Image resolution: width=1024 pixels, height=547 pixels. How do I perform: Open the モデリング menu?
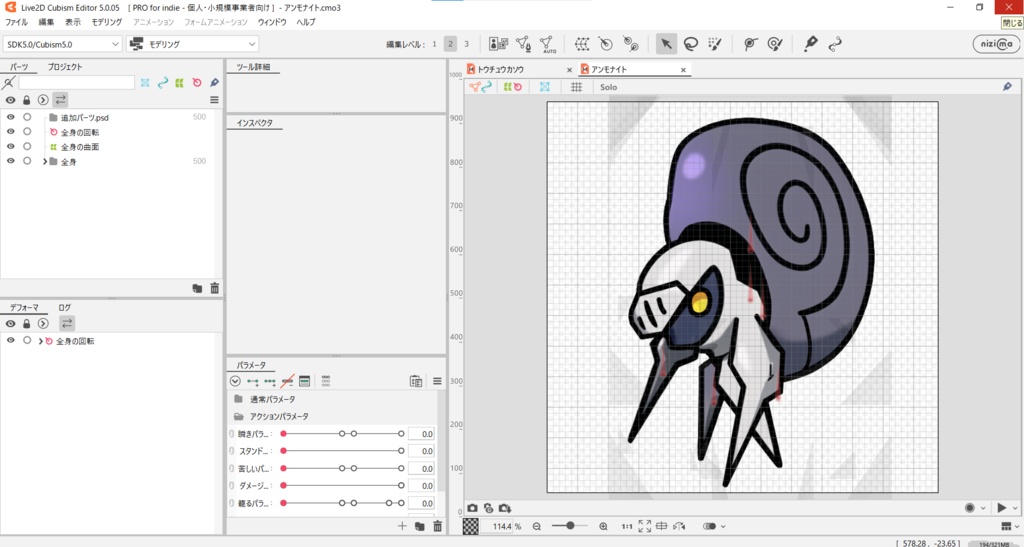coord(106,22)
